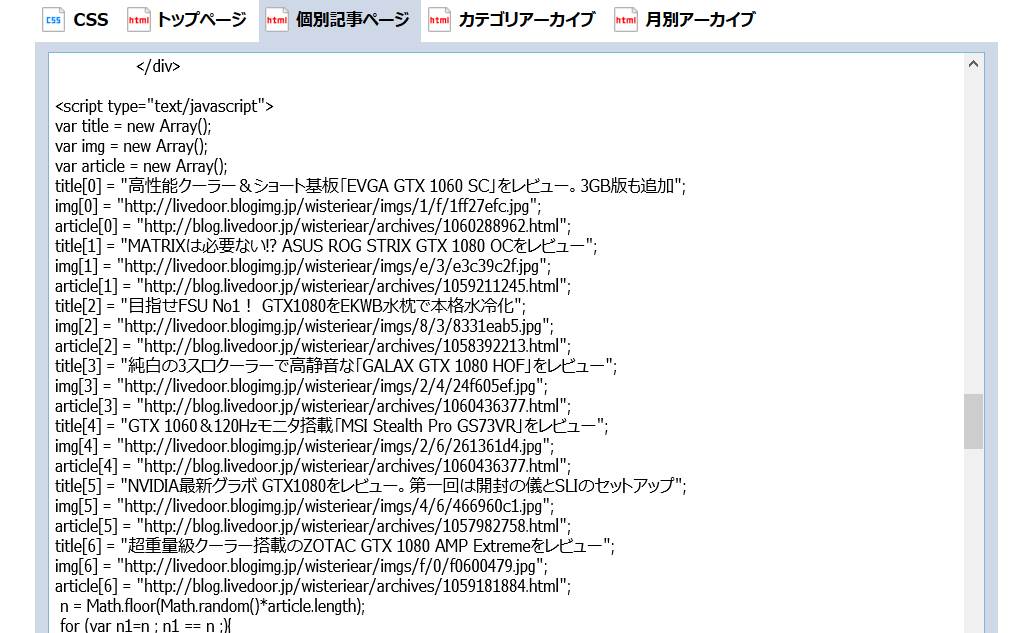Viewport: 1018px width, 633px height.
Task: Click the CSS file icon
Action: 53,19
